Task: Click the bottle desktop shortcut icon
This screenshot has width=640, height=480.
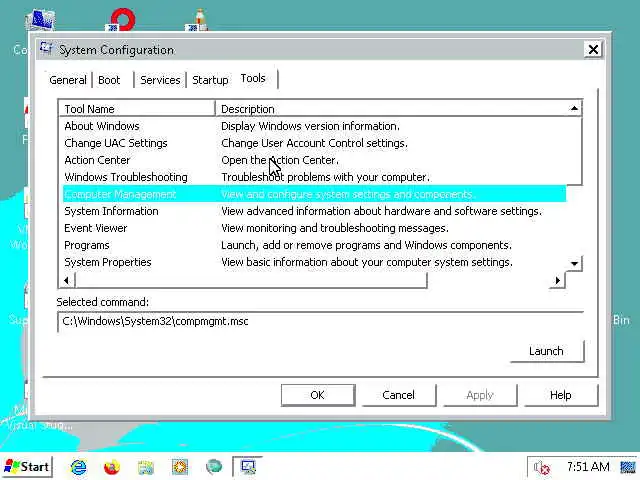Action: tap(198, 20)
